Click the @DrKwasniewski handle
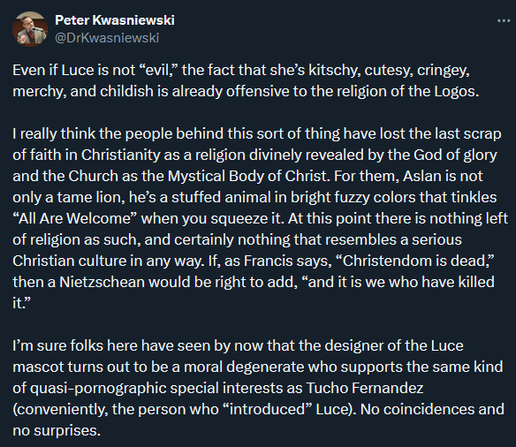516x447 pixels. [107, 38]
